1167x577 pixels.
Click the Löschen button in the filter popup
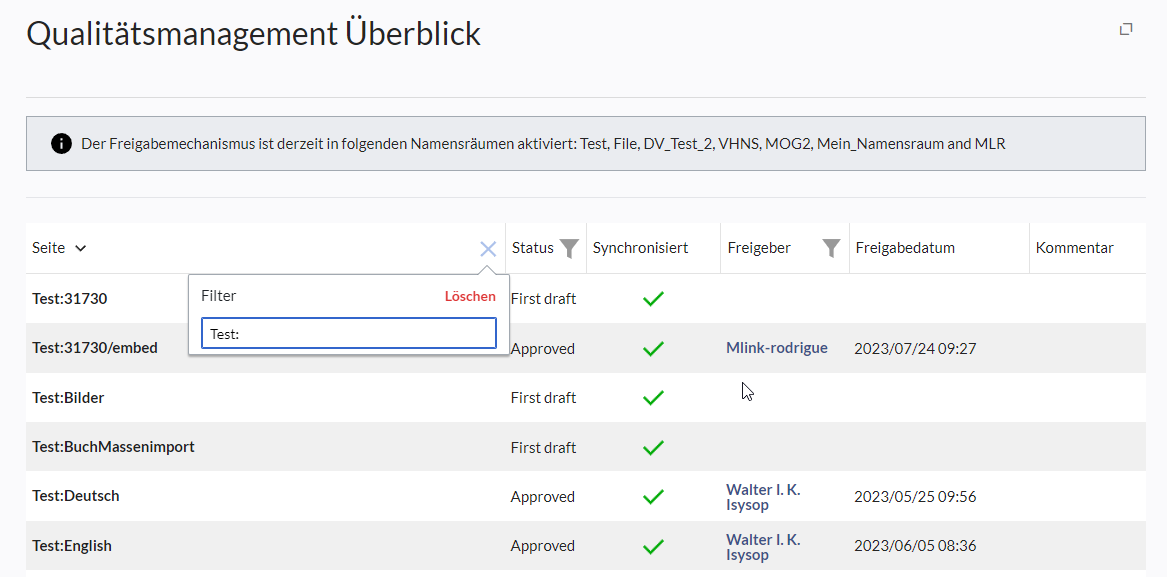coord(470,297)
